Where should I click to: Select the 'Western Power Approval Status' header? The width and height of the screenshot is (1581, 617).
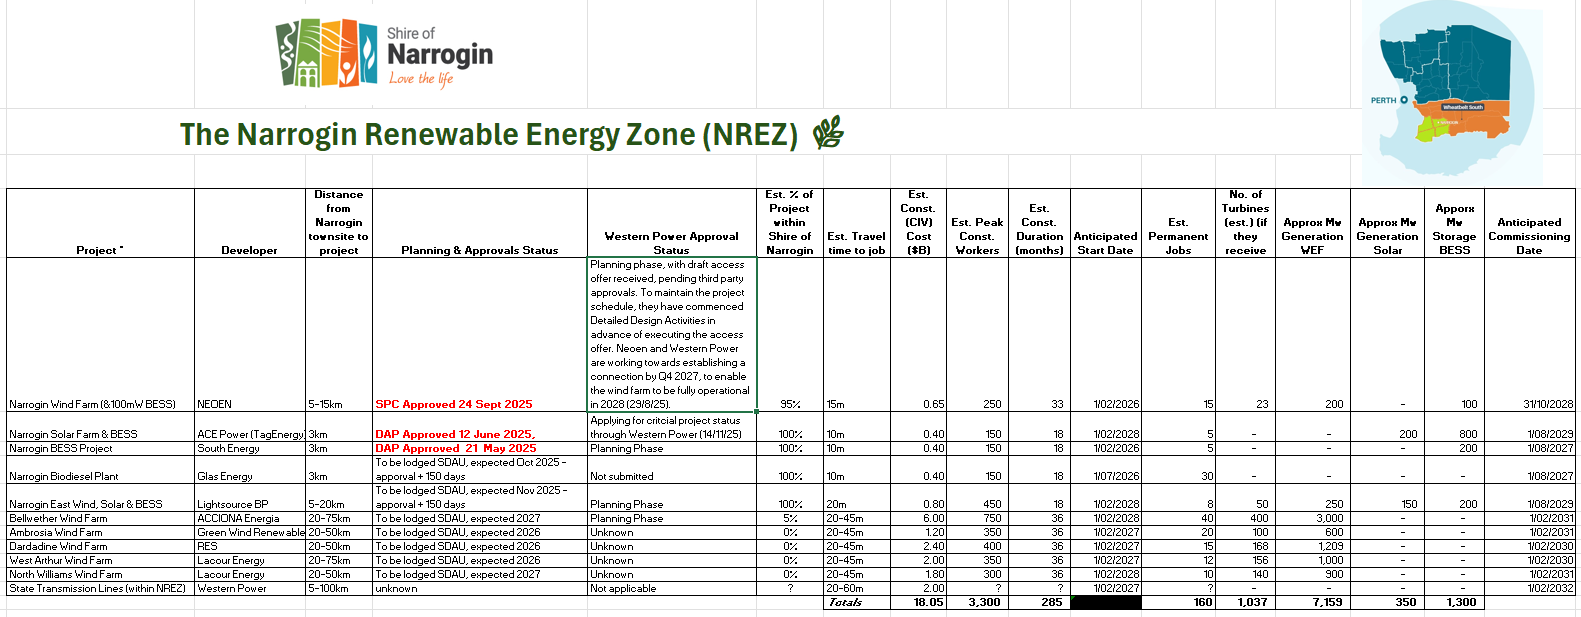coord(671,243)
